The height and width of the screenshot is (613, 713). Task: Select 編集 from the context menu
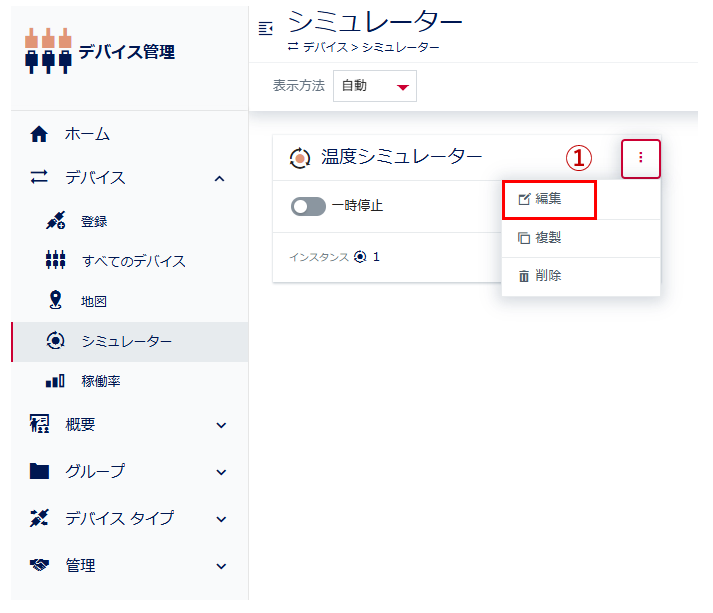(548, 199)
